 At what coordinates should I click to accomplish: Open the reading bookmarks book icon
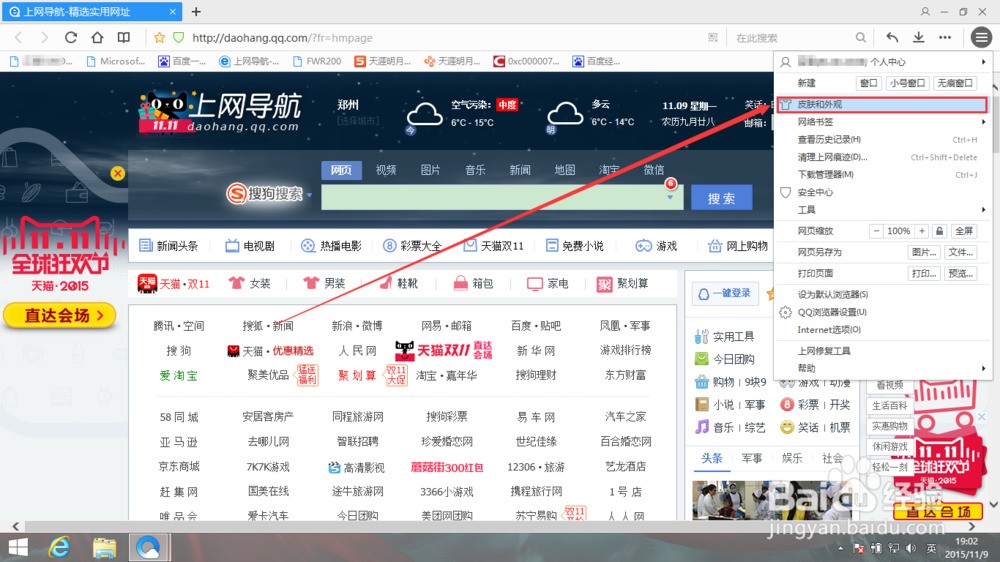tap(124, 38)
